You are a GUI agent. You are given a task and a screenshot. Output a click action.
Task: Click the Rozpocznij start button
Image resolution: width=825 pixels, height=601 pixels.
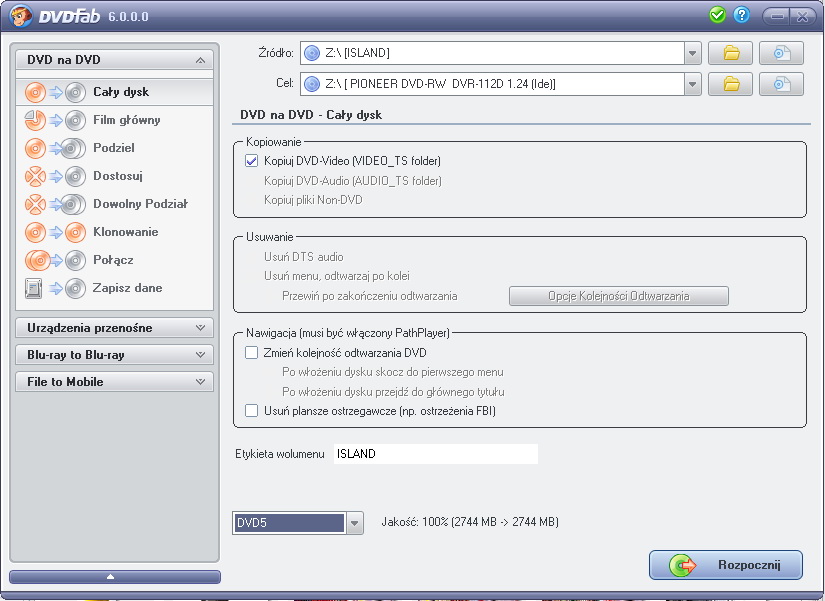click(726, 565)
